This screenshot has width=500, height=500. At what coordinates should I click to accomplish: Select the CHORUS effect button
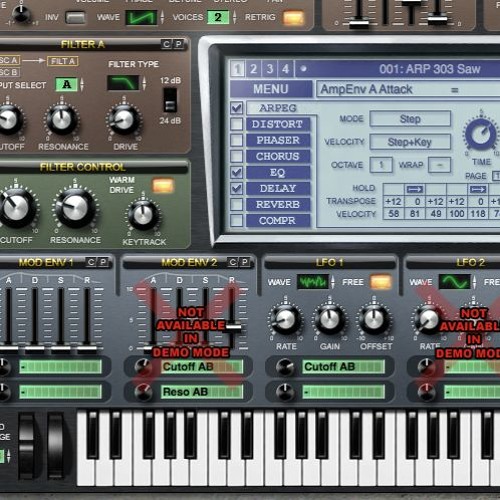coord(278,156)
